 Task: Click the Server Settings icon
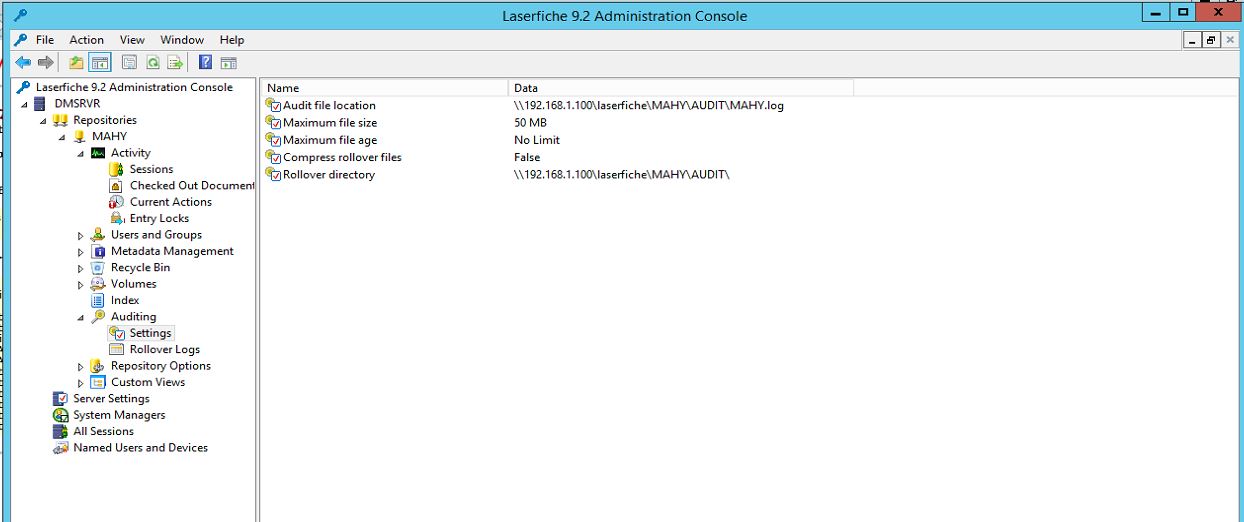point(60,398)
